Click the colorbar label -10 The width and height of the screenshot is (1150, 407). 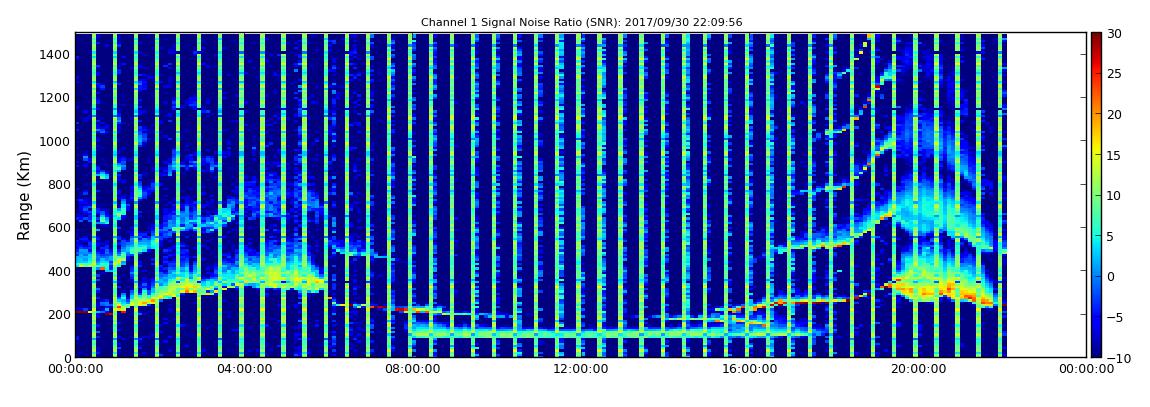1118,359
